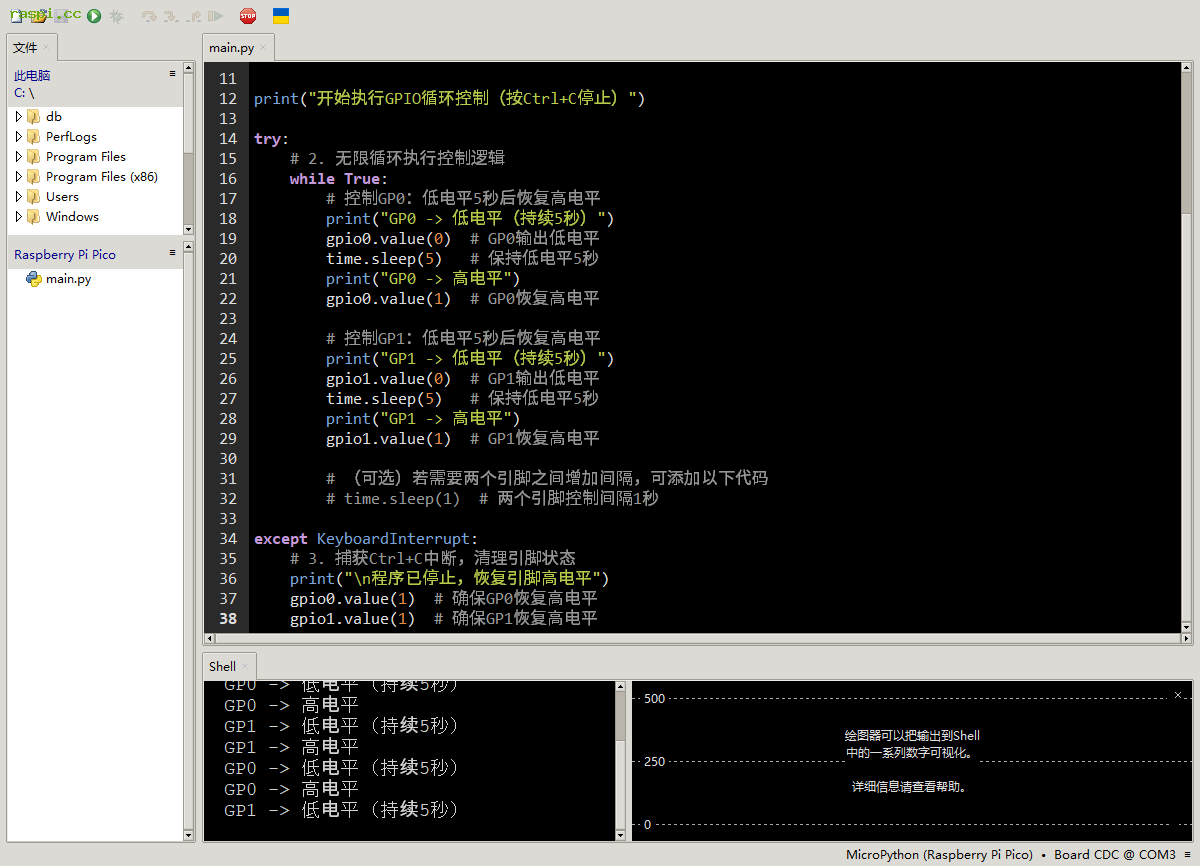Open the Raspberry Pi Pico panel menu
The image size is (1200, 866).
click(x=172, y=253)
